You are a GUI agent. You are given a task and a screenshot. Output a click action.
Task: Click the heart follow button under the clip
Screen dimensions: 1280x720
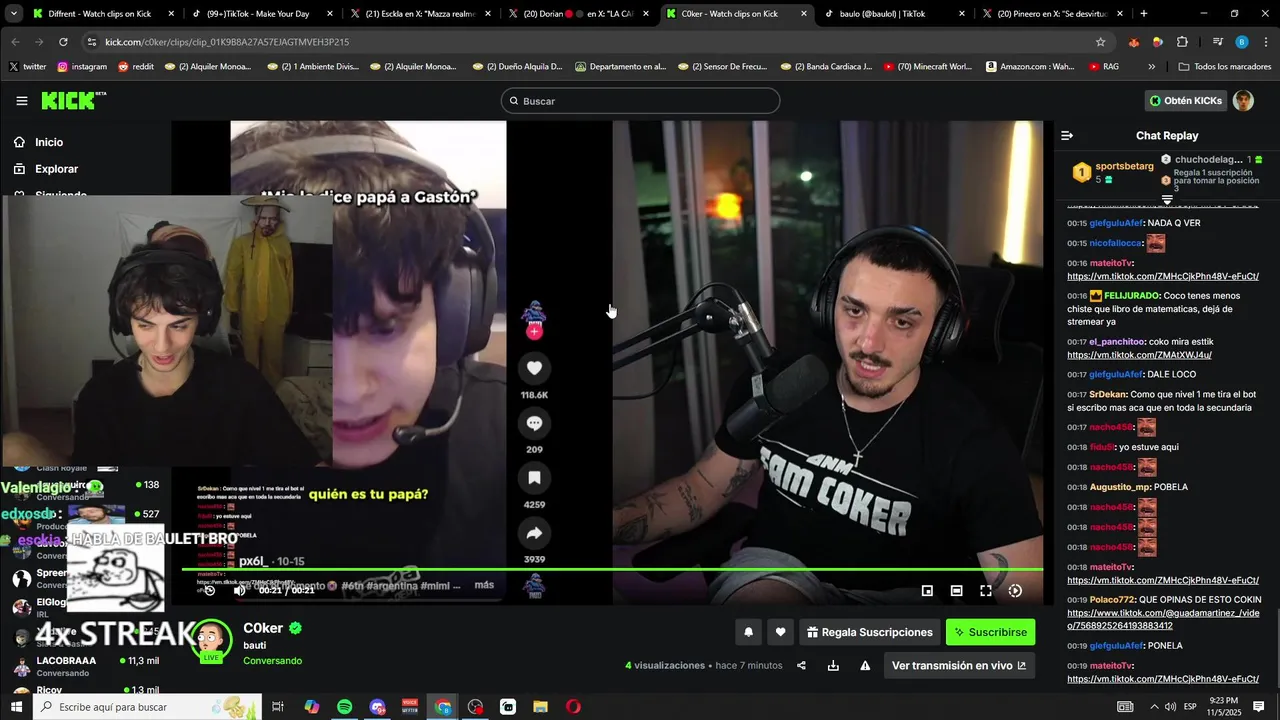(780, 632)
